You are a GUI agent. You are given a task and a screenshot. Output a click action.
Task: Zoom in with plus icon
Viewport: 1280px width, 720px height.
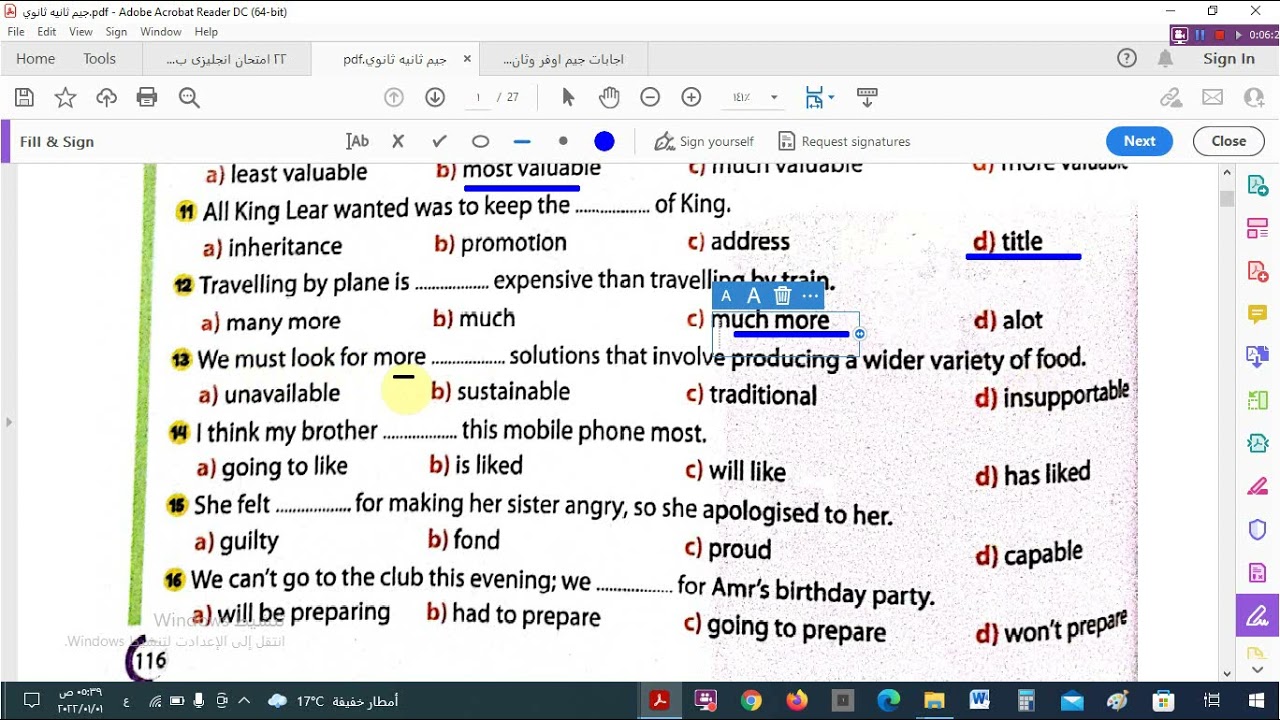tap(691, 97)
